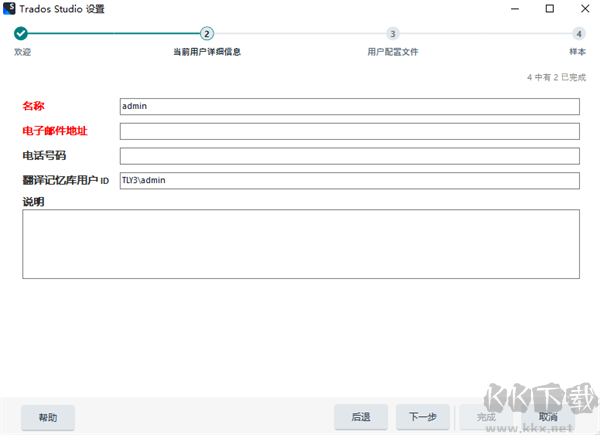Image resolution: width=600 pixels, height=435 pixels.
Task: Cancel setup with the 取消 button
Action: (548, 417)
